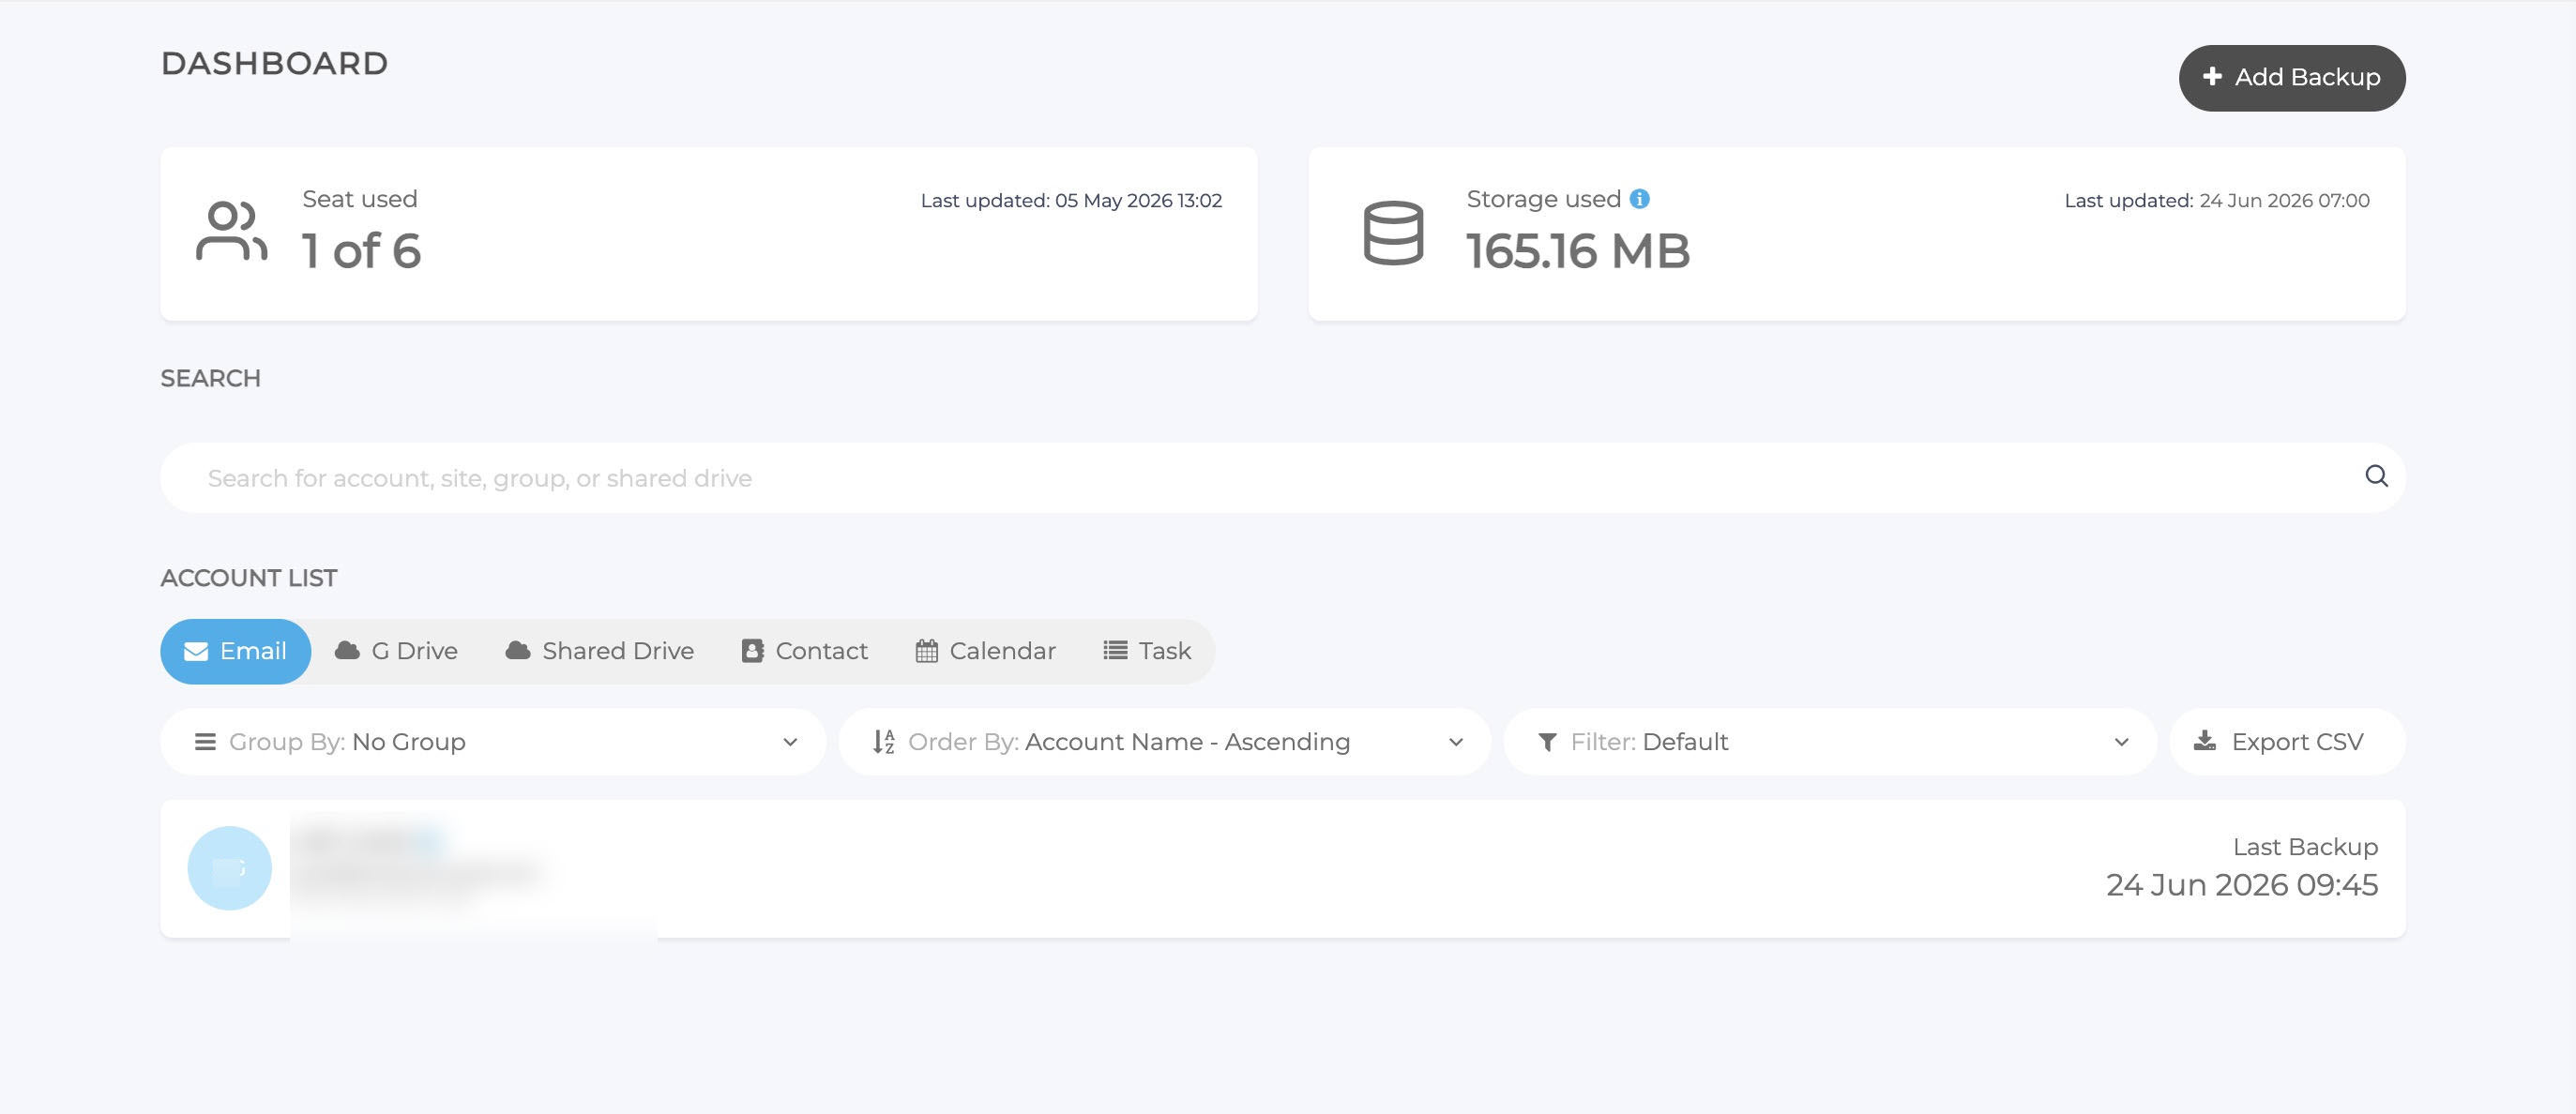Image resolution: width=2576 pixels, height=1114 pixels.
Task: Expand the Order By chevron arrow
Action: (1456, 742)
